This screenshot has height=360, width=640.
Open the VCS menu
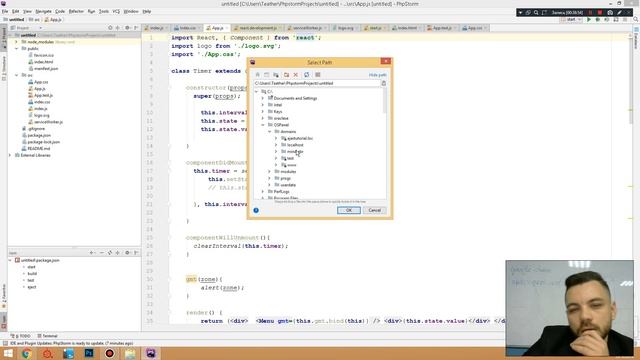[x=116, y=11]
